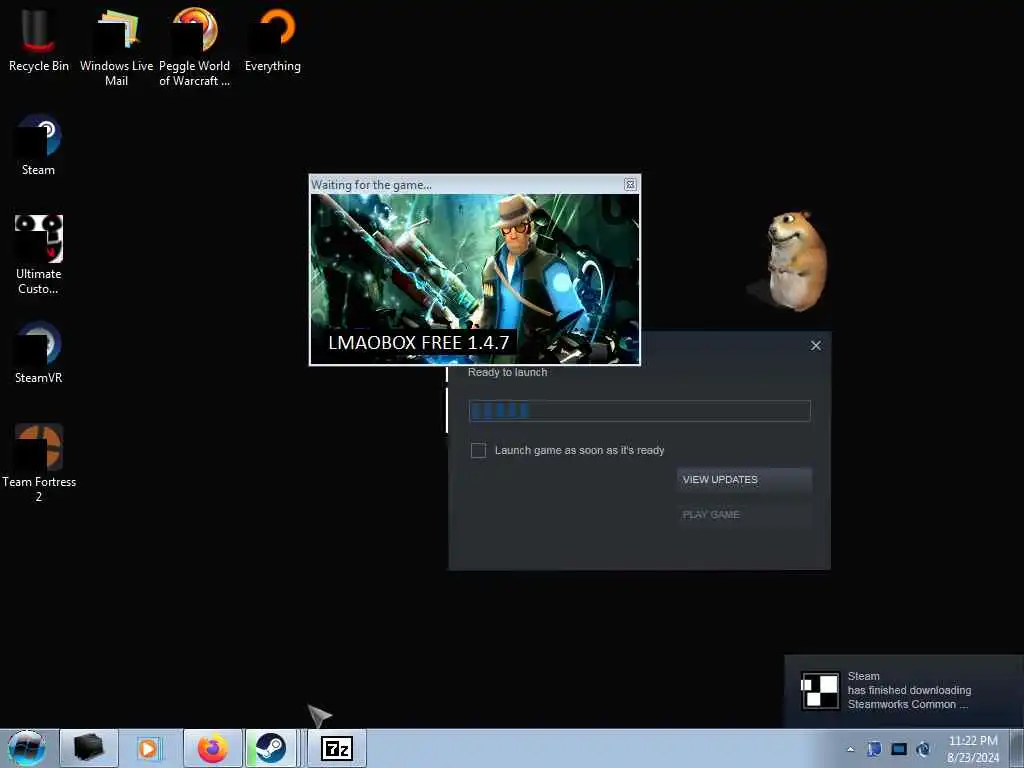Open the Steam finished downloading notification
Image resolution: width=1024 pixels, height=768 pixels.
tap(904, 691)
